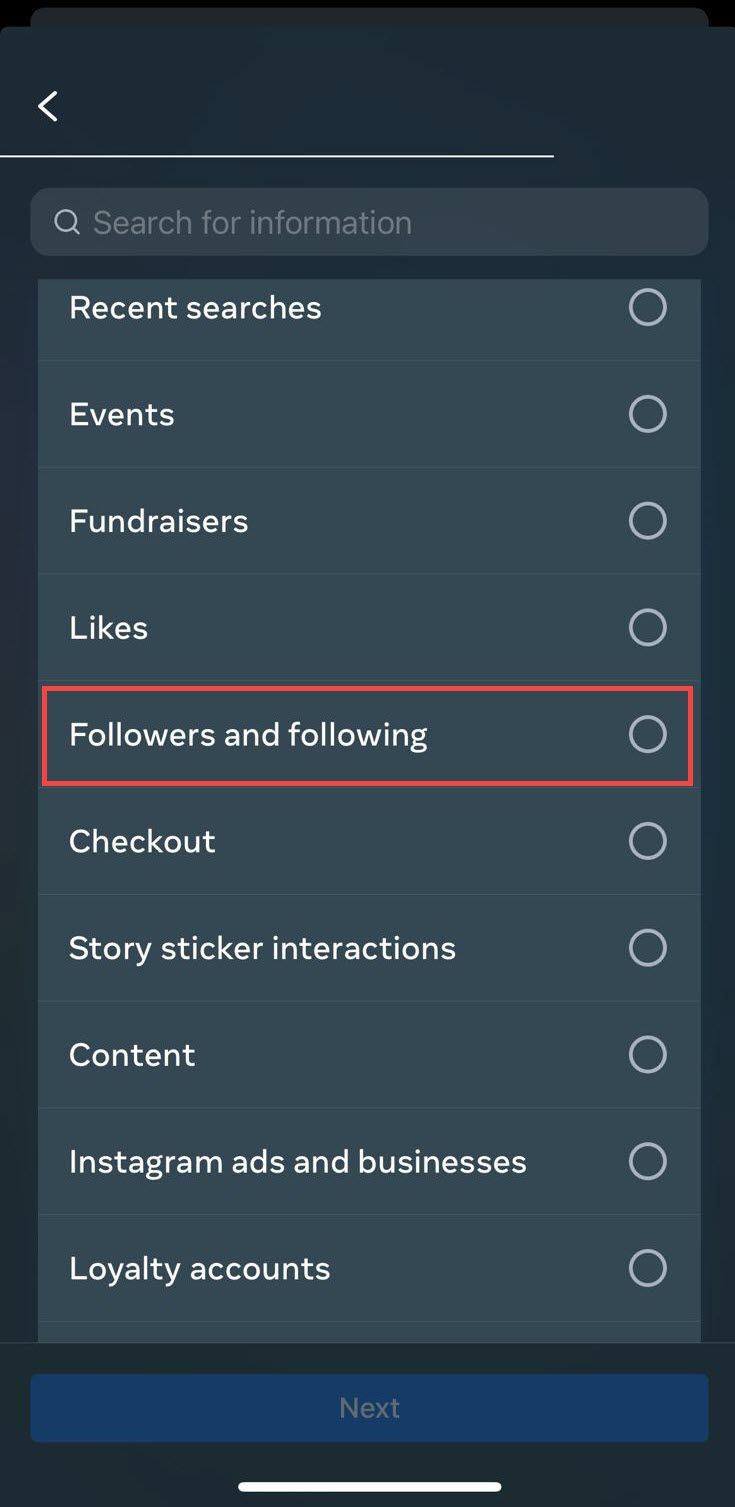This screenshot has width=735, height=1507.
Task: Tap the Events row label
Action: tap(121, 413)
